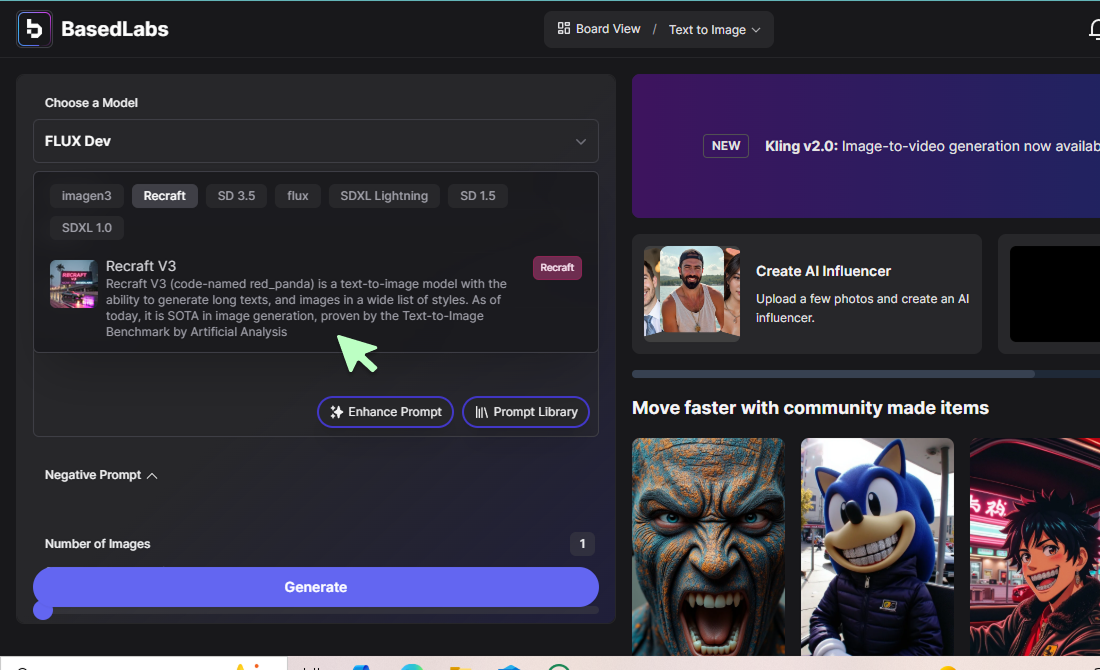
Task: Click the slider handle below Generate
Action: pos(43,610)
